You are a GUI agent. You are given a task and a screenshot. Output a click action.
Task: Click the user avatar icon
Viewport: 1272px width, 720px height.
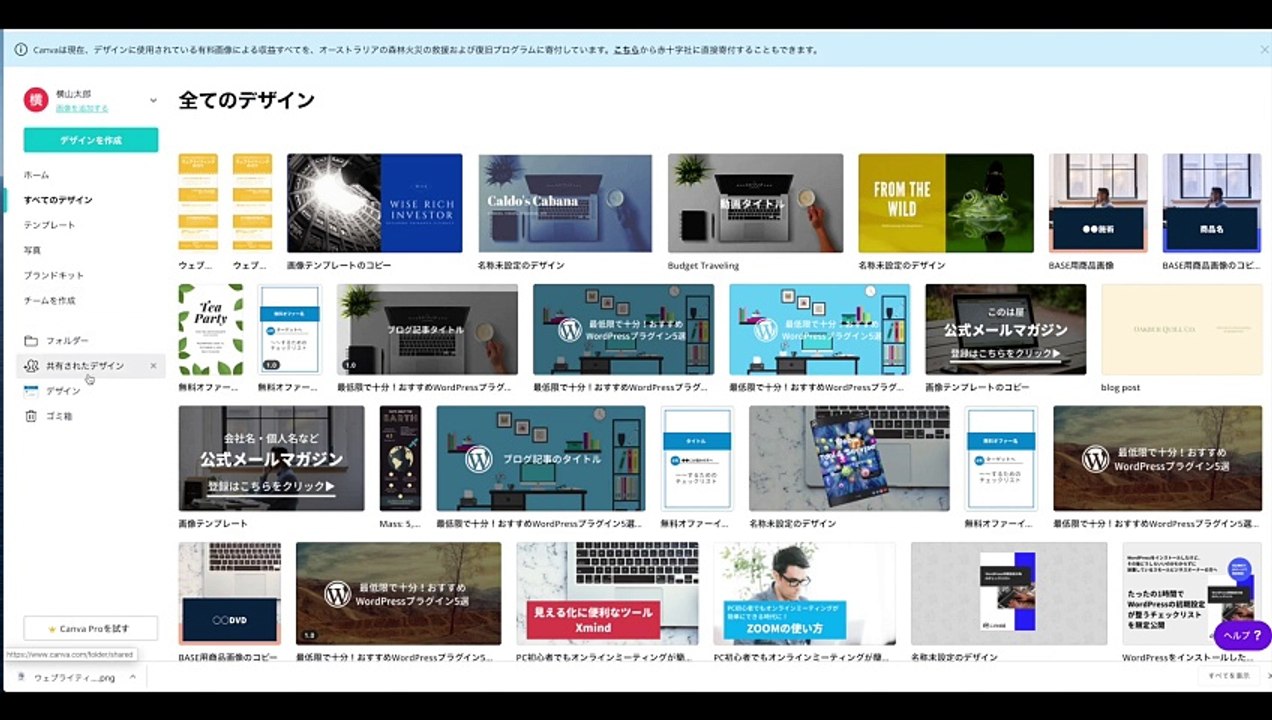point(35,99)
